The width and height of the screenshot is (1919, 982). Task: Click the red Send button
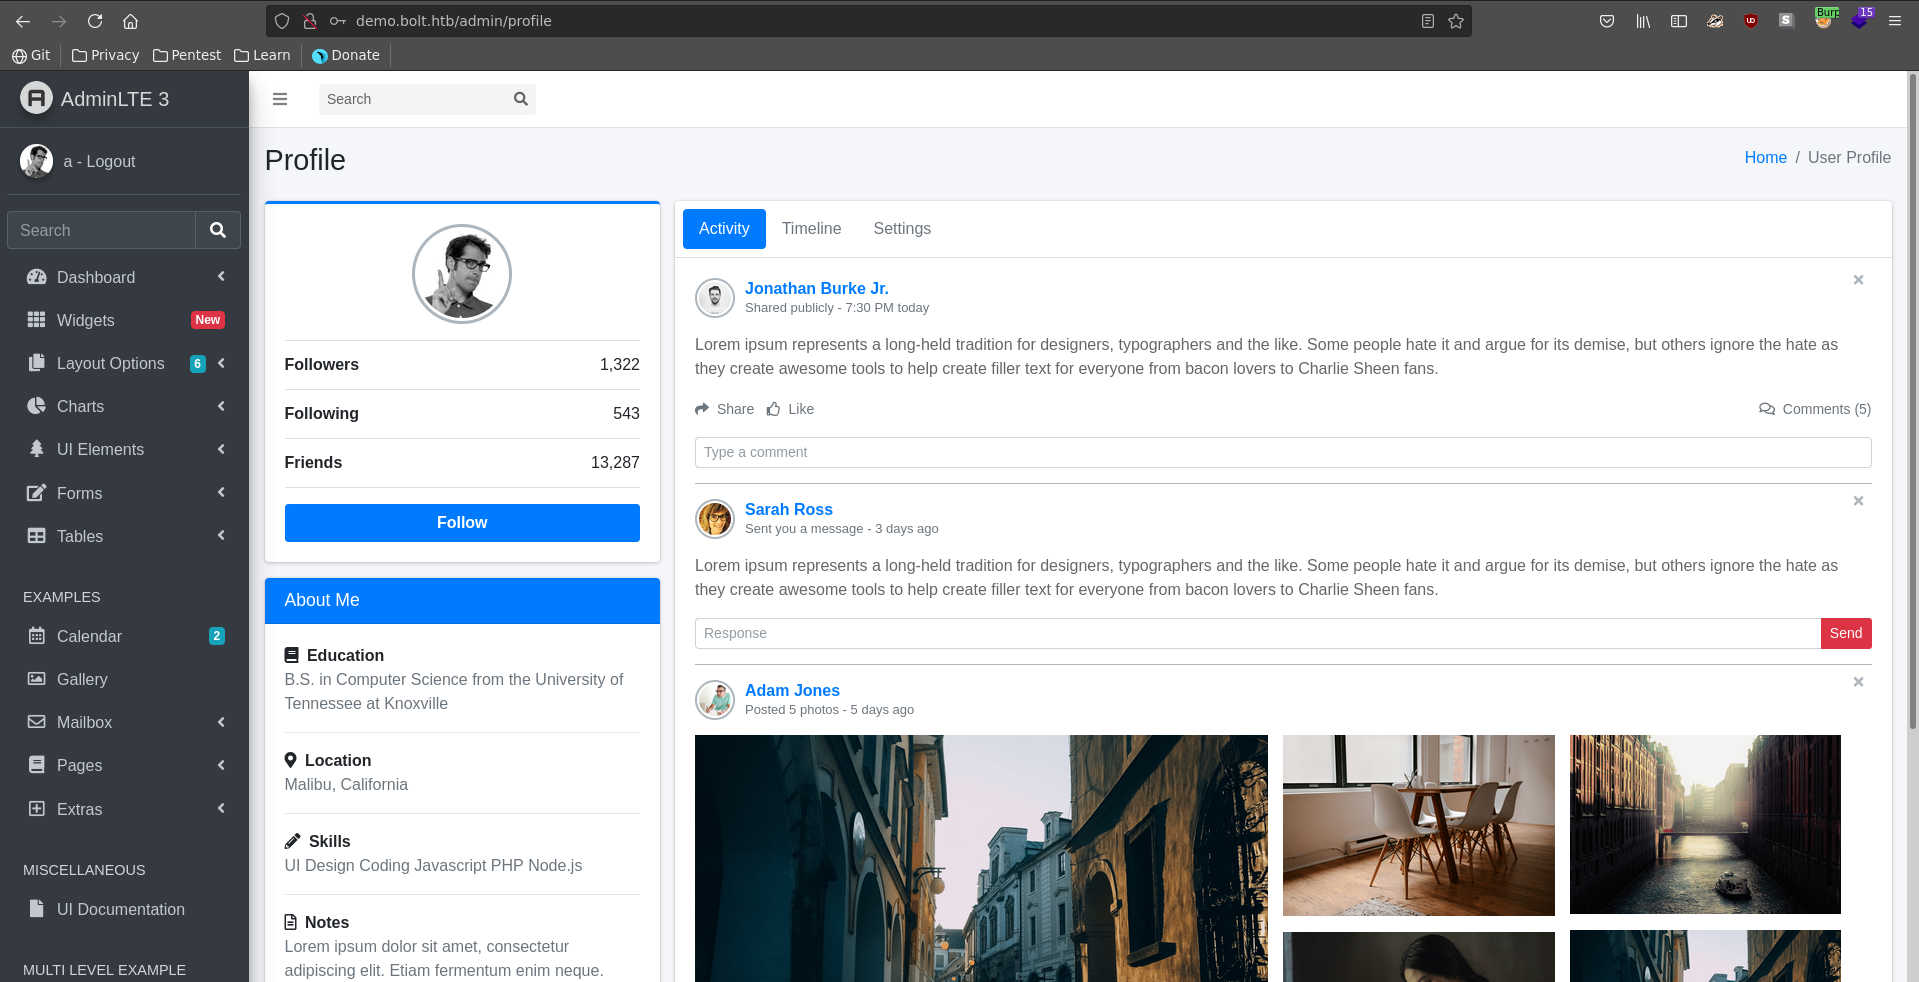coord(1845,633)
